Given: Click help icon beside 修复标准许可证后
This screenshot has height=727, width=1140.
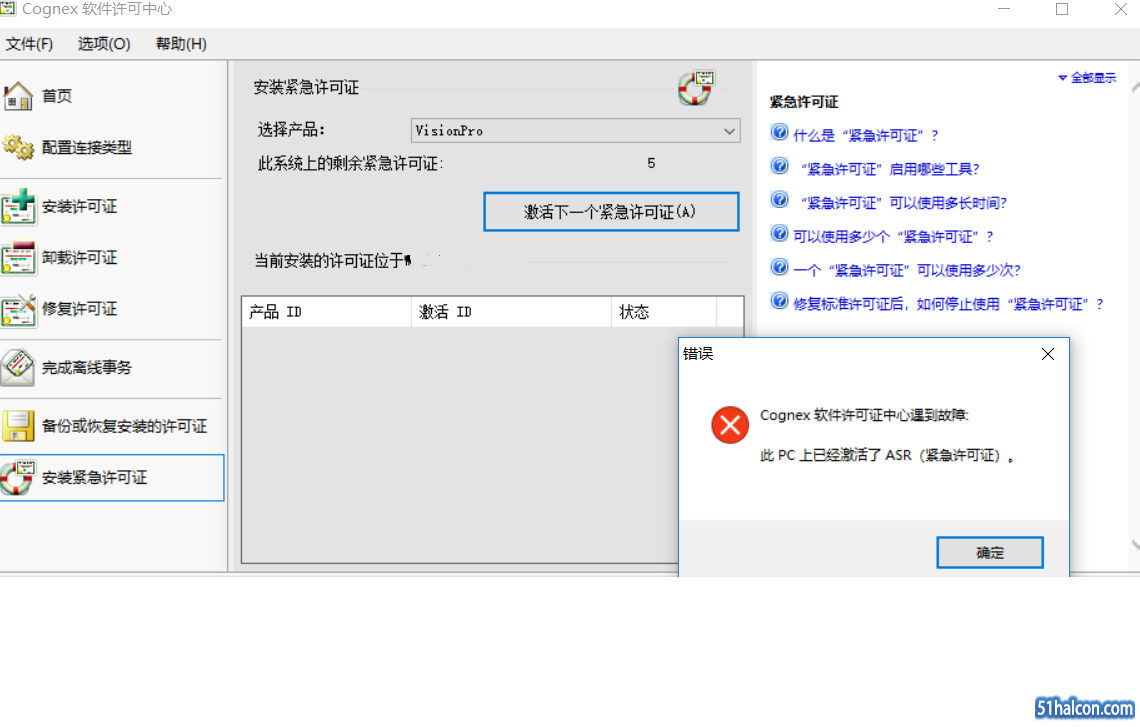Looking at the screenshot, I should pyautogui.click(x=779, y=301).
